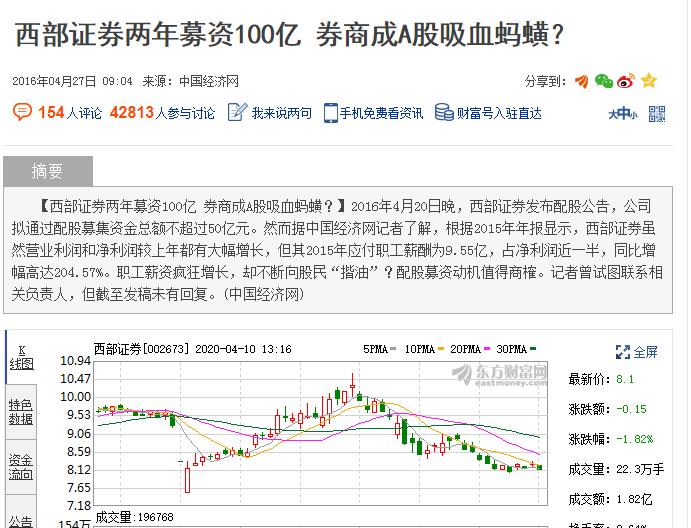
Task: Select the K线图 tab
Action: pos(21,357)
